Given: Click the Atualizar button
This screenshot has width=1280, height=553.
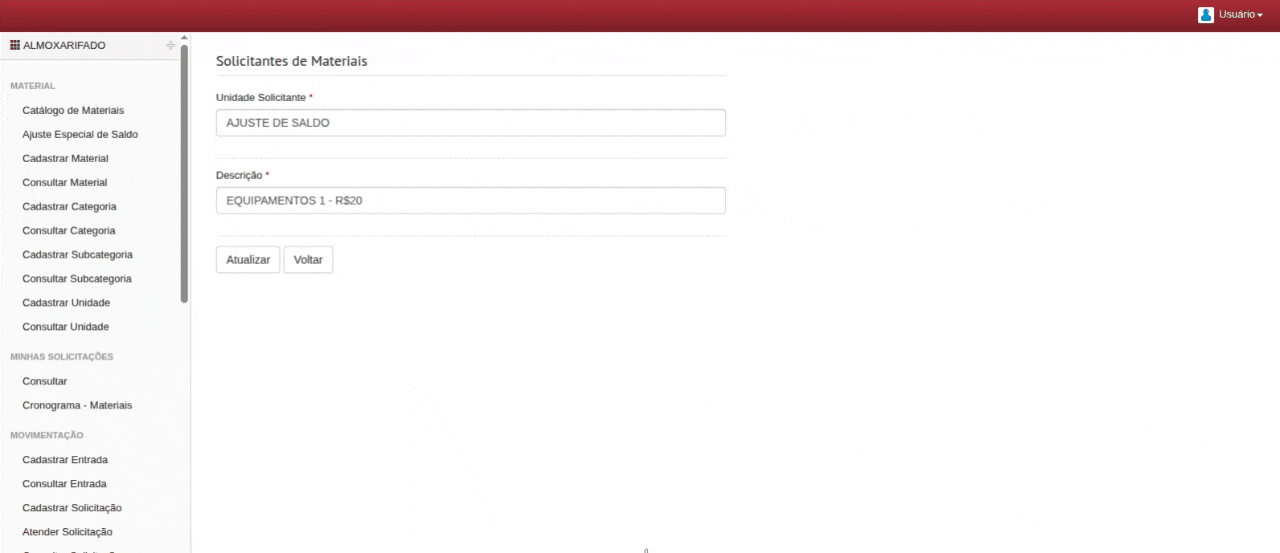Looking at the screenshot, I should coord(248,259).
